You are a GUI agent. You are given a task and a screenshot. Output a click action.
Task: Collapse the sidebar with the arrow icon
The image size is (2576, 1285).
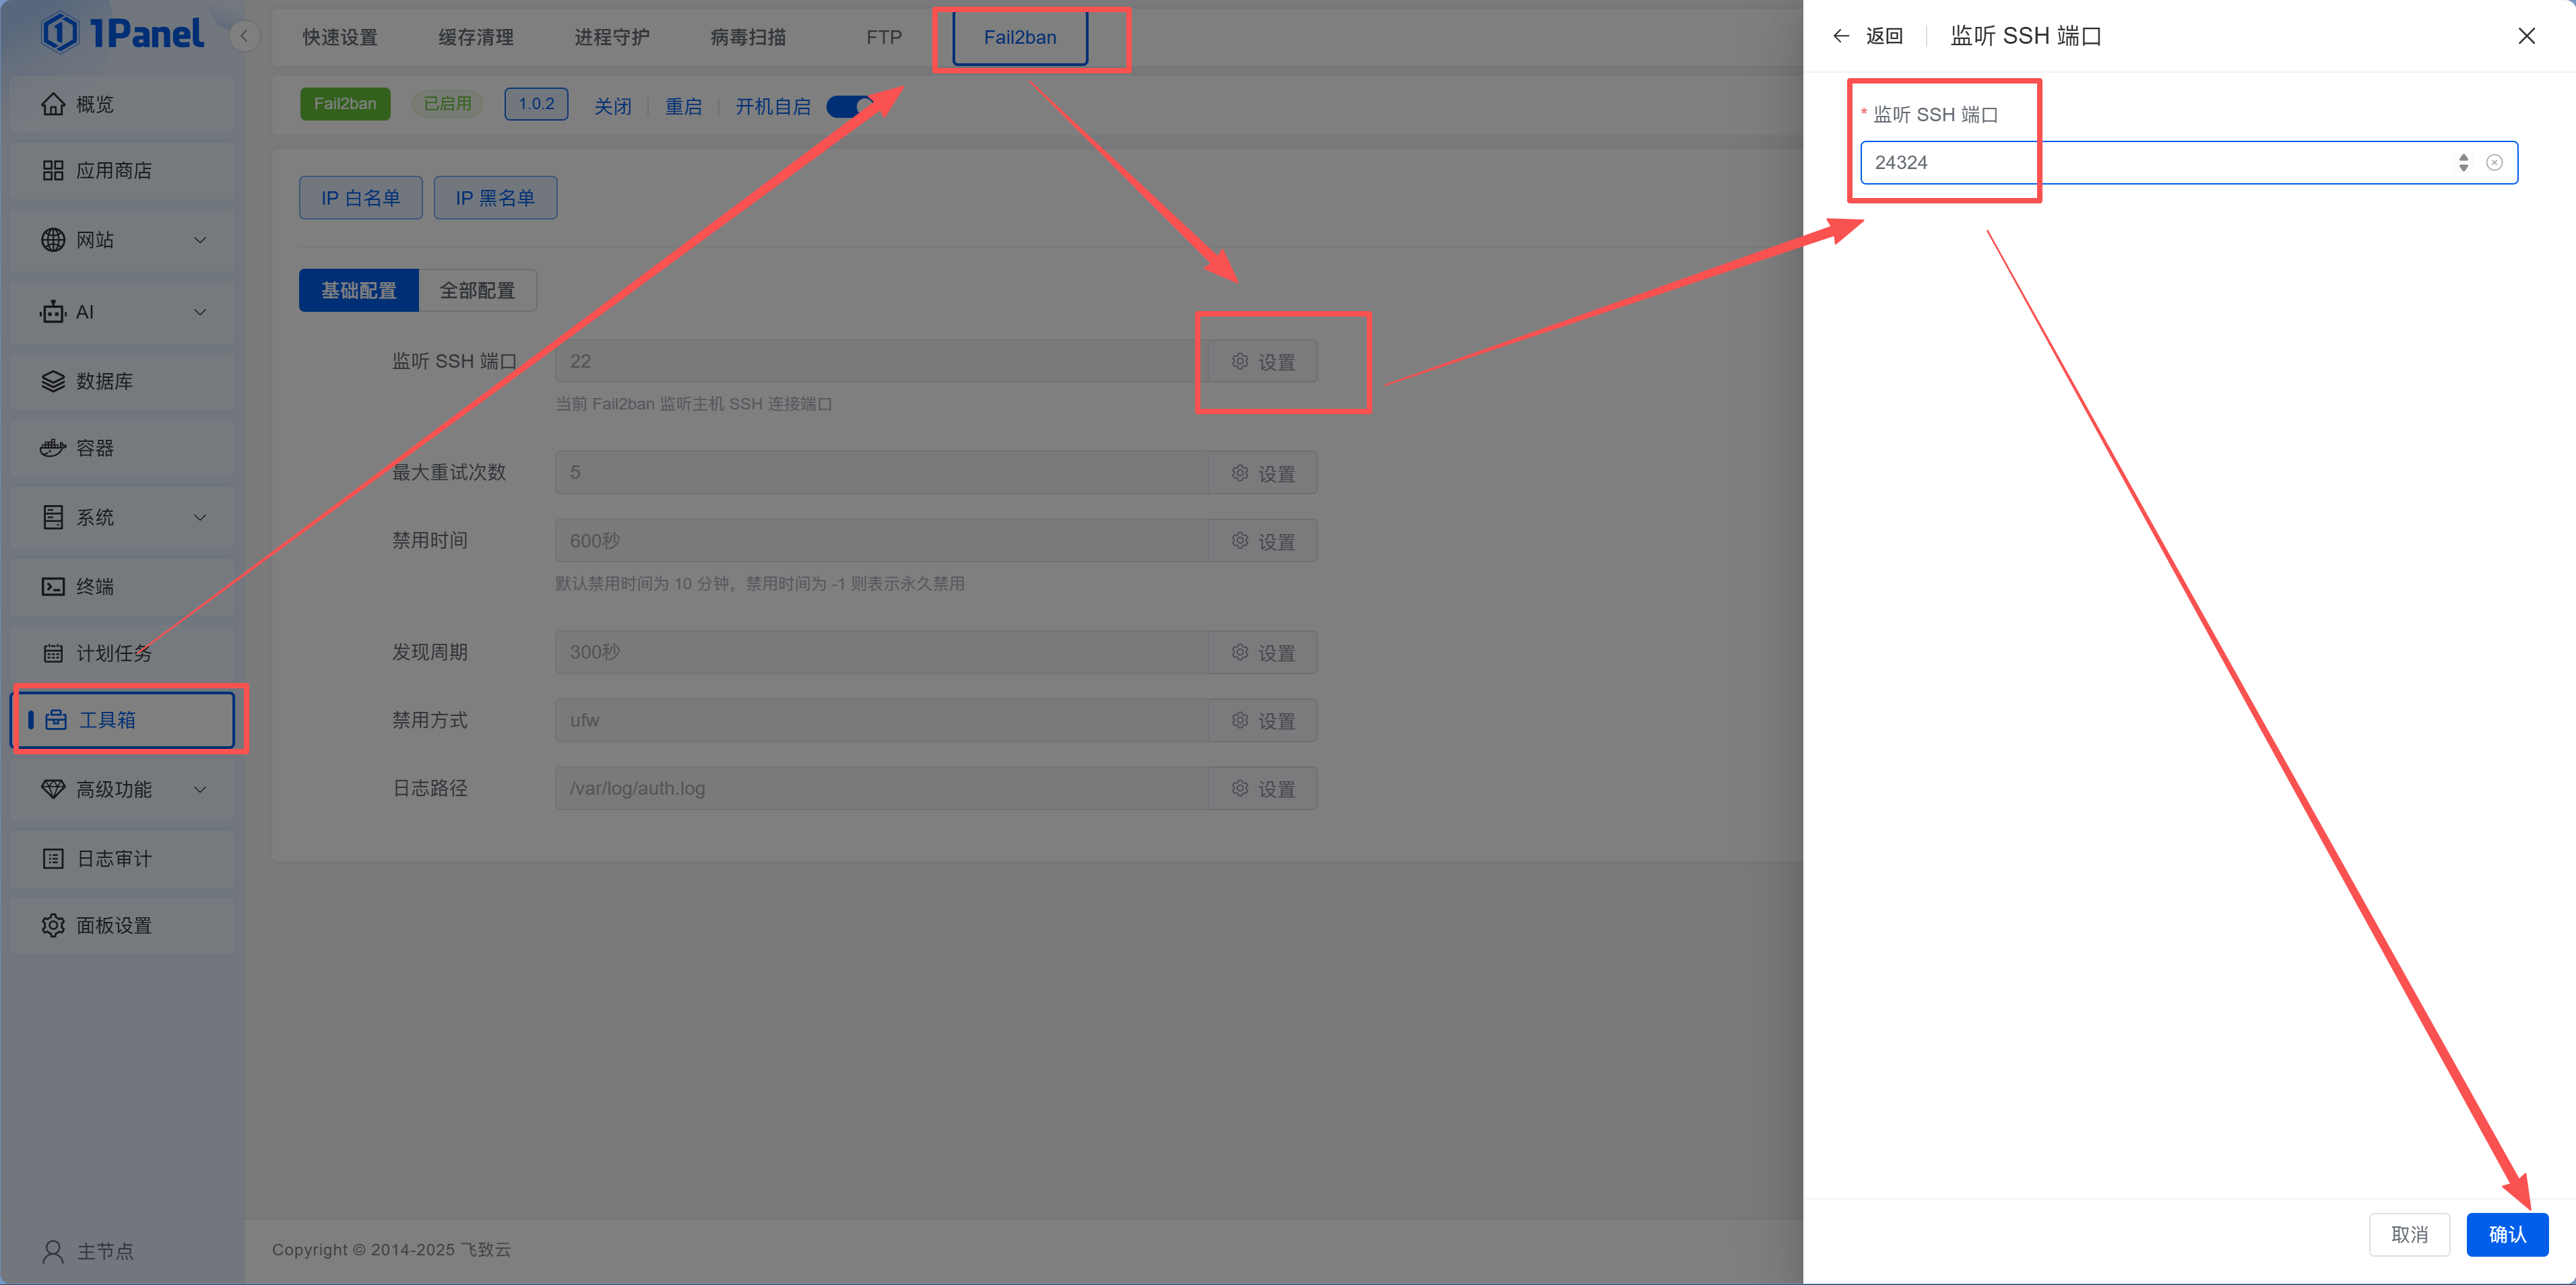tap(245, 35)
